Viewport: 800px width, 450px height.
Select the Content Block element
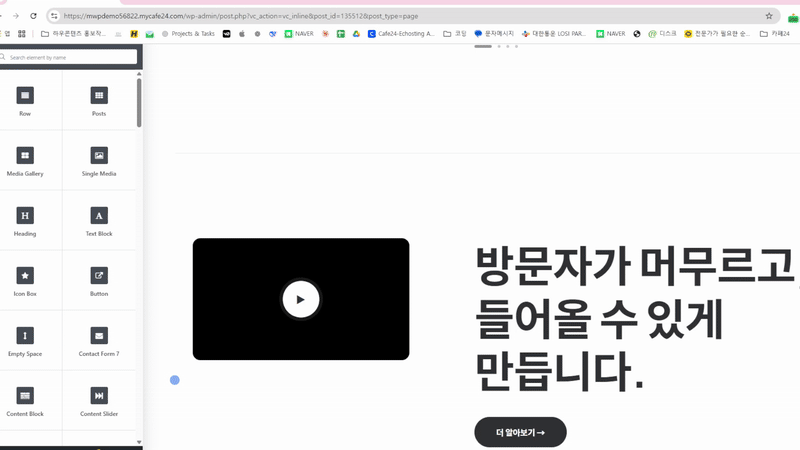[25, 395]
